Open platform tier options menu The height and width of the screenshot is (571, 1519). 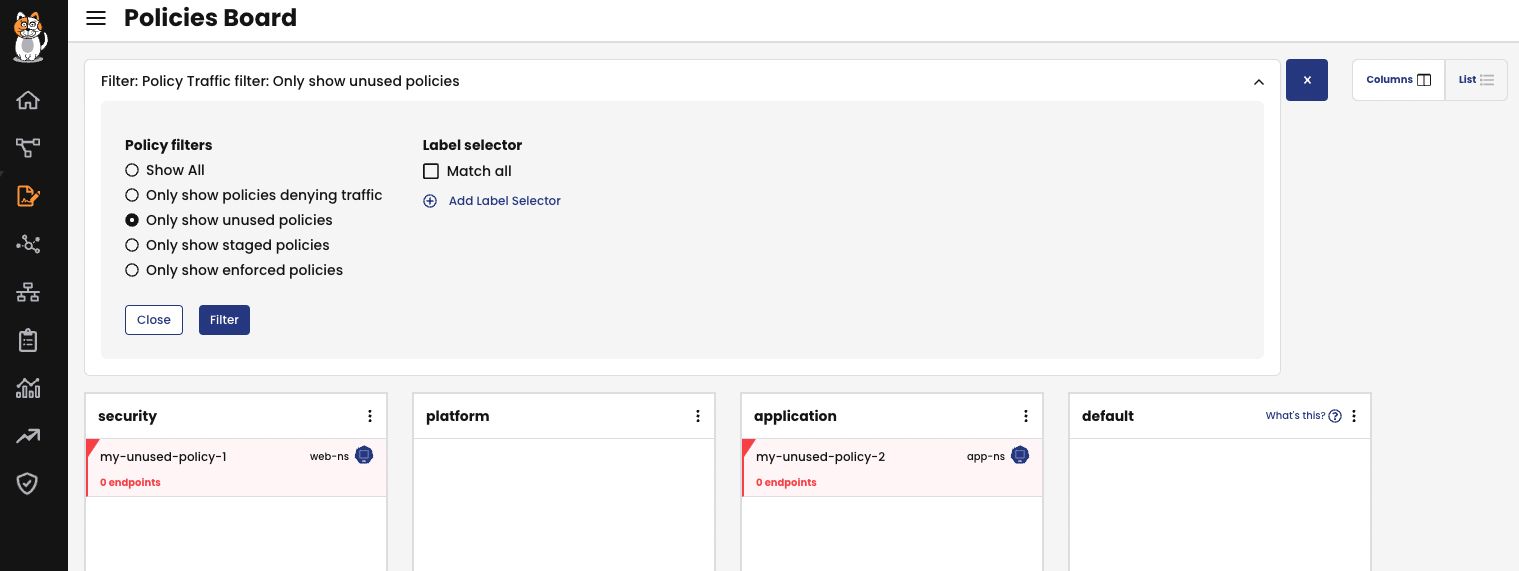698,416
